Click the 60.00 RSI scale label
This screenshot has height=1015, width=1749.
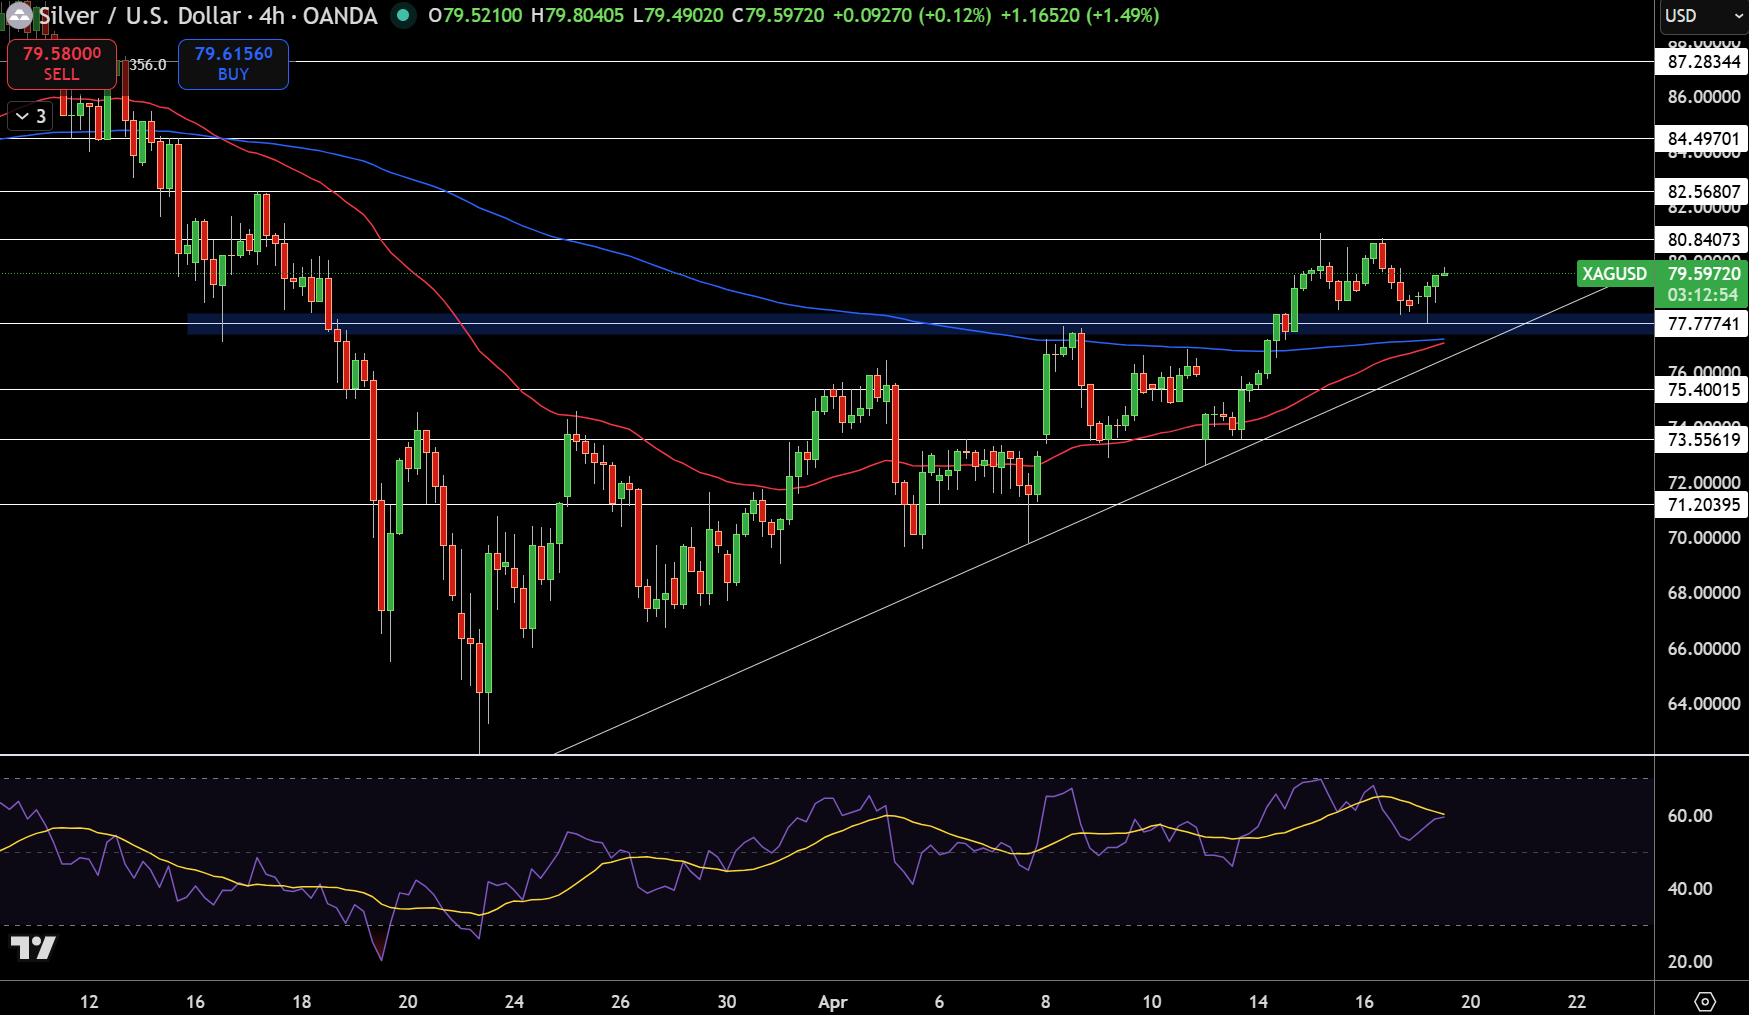pos(1690,816)
